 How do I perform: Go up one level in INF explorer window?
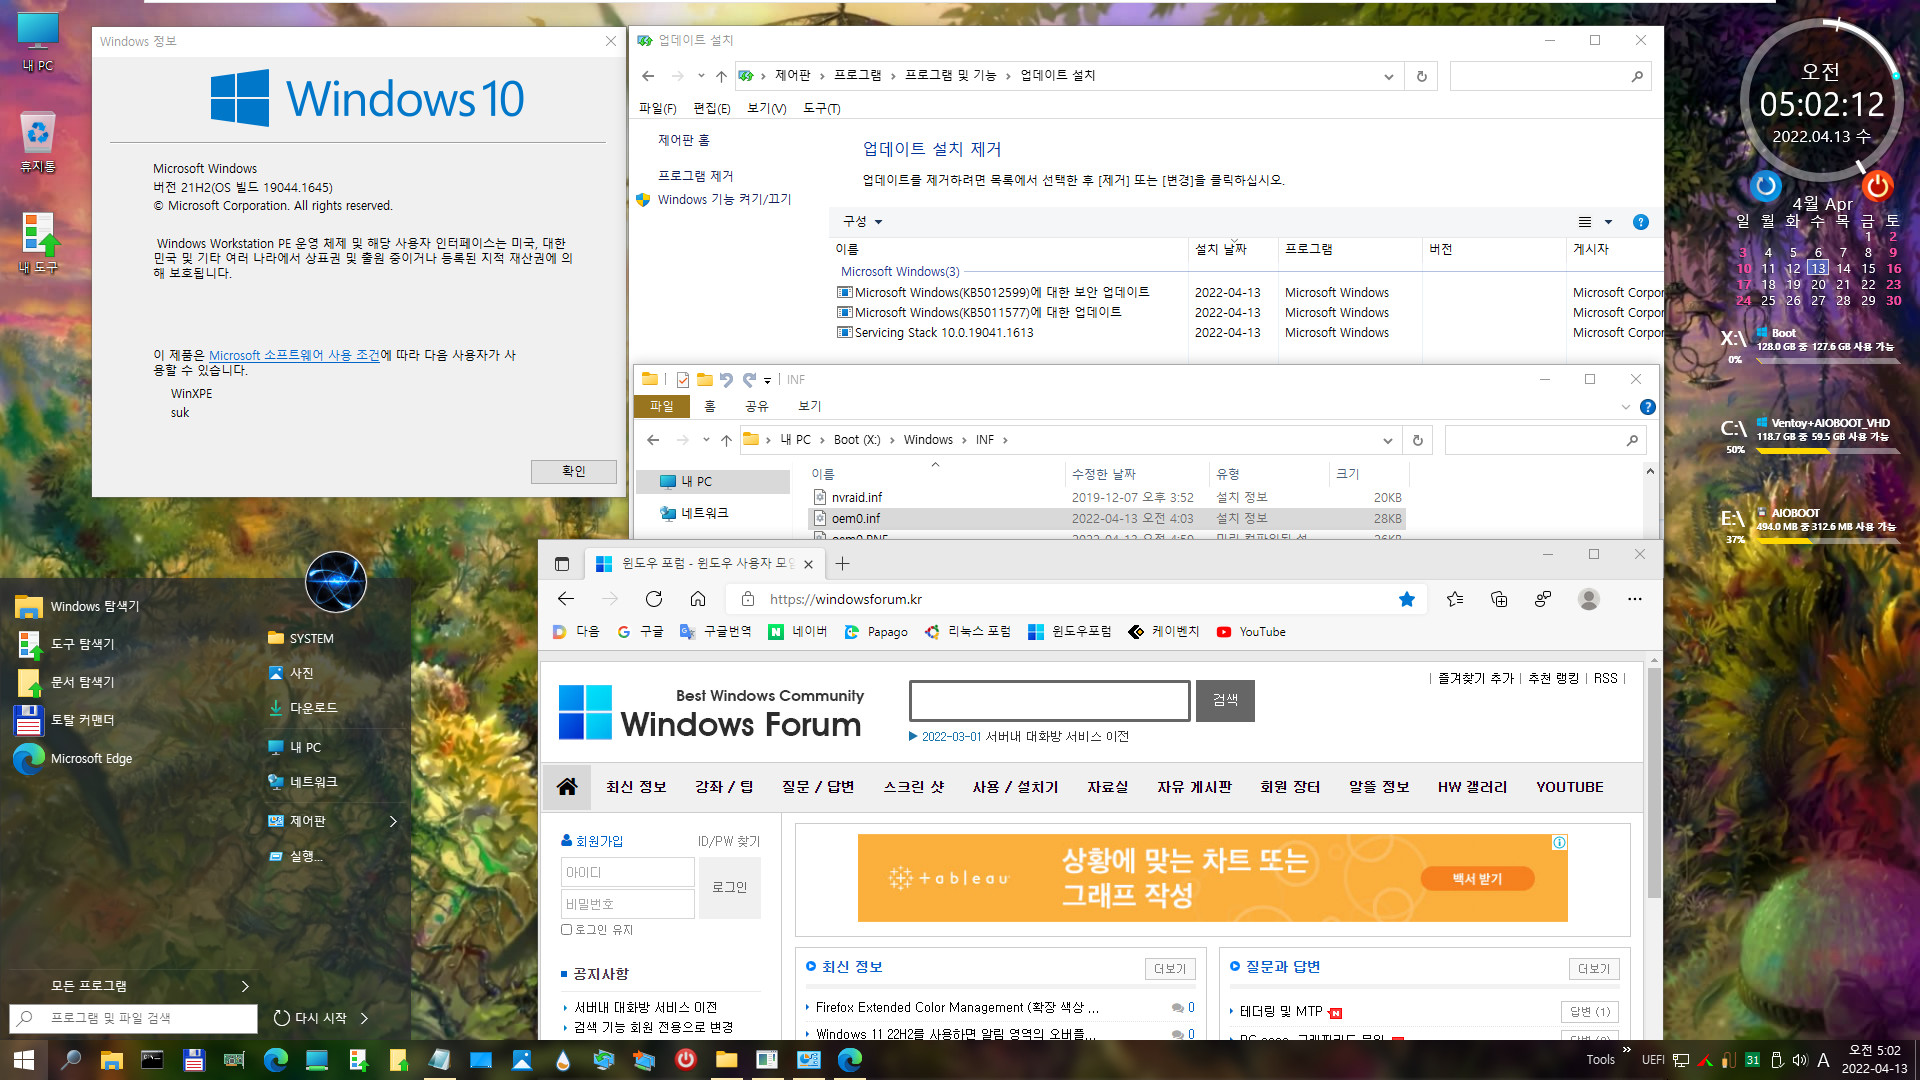click(726, 440)
